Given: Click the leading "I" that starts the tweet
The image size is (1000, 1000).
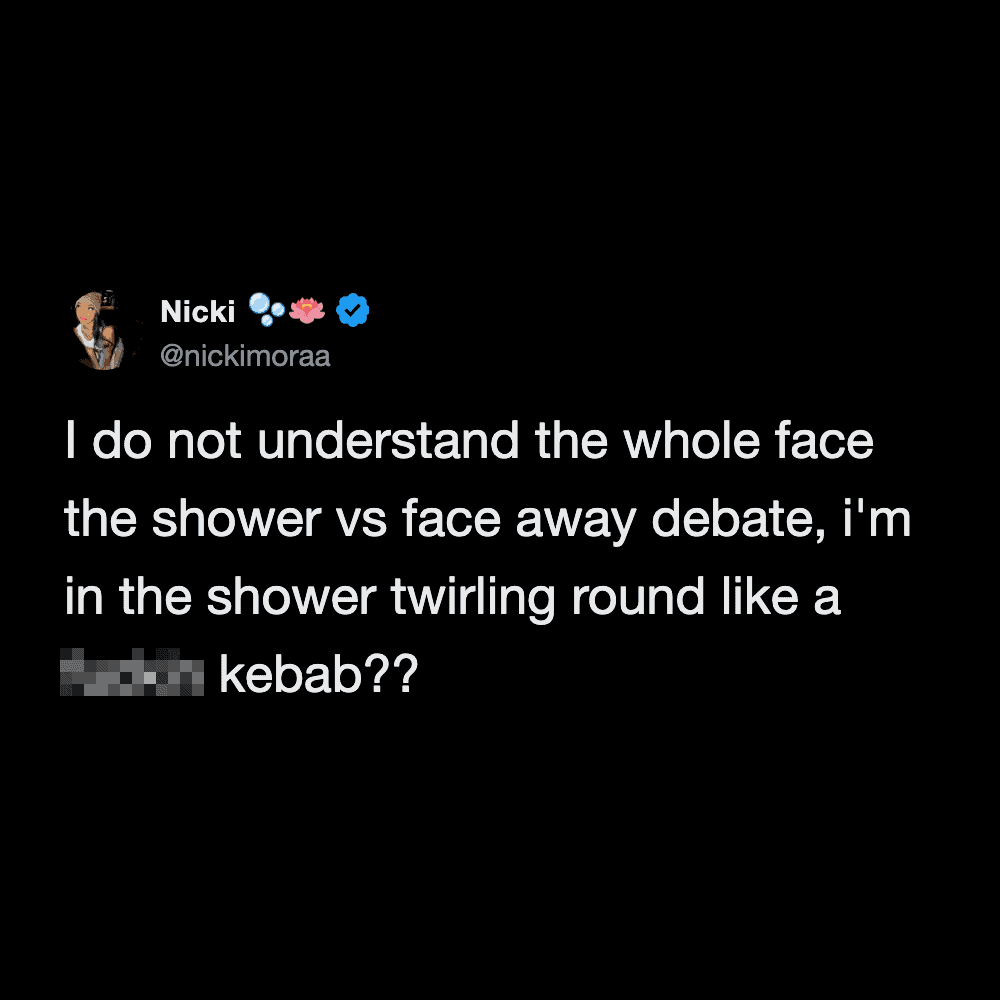Looking at the screenshot, I should [x=71, y=442].
